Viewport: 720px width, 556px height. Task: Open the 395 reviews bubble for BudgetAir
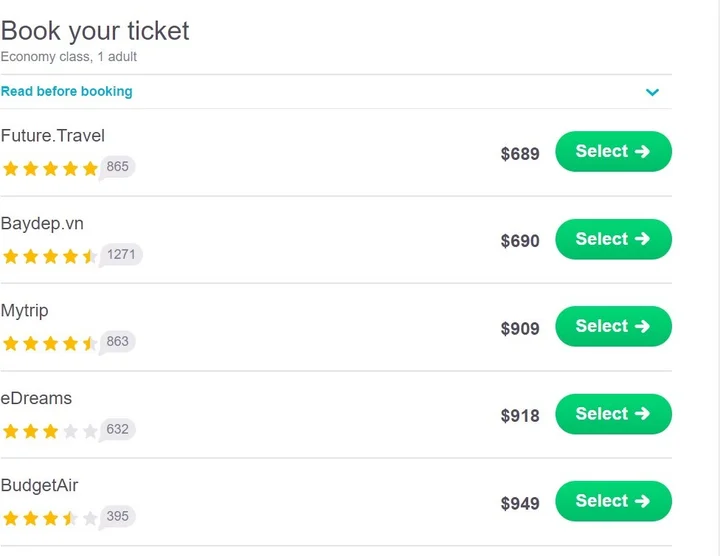pos(118,516)
